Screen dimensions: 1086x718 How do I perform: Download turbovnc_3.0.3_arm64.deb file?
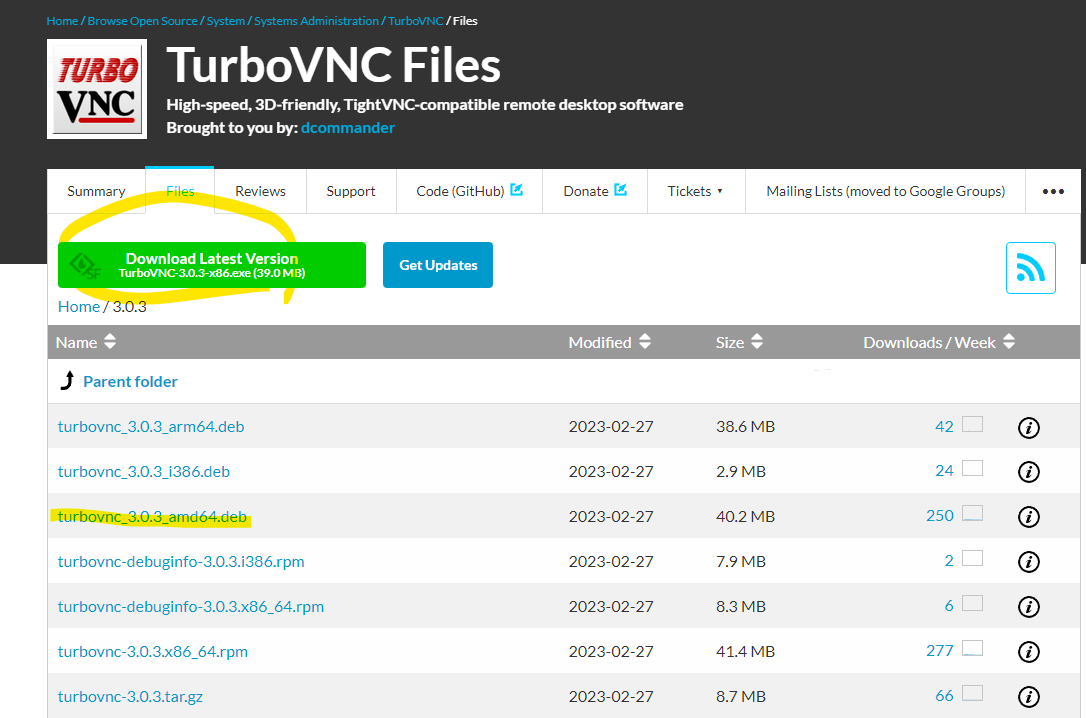[151, 427]
